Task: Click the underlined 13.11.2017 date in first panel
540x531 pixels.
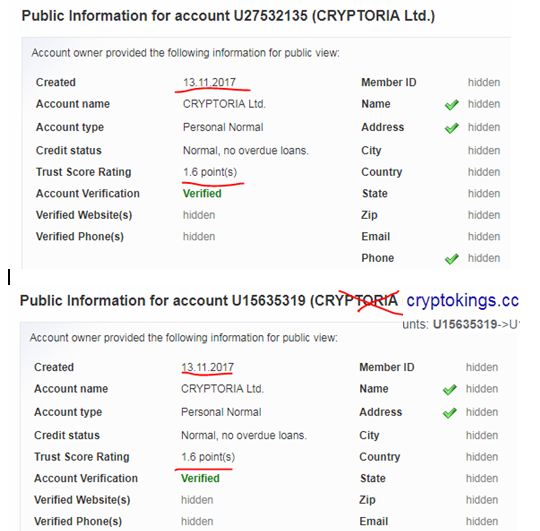Action: pos(209,82)
